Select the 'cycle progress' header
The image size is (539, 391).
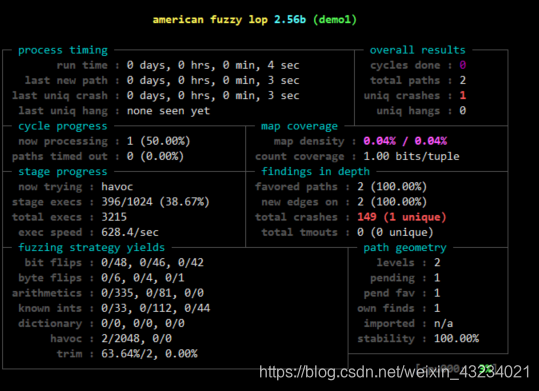(63, 126)
